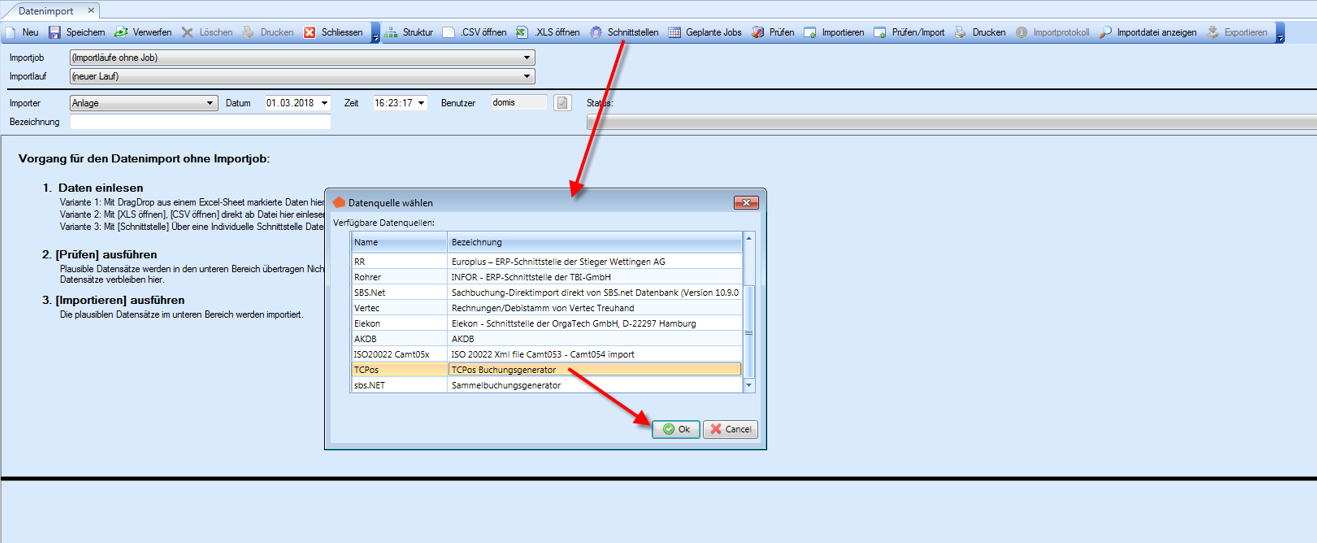1317x543 pixels.
Task: Open the Importprotokoll log
Action: [x=1052, y=32]
